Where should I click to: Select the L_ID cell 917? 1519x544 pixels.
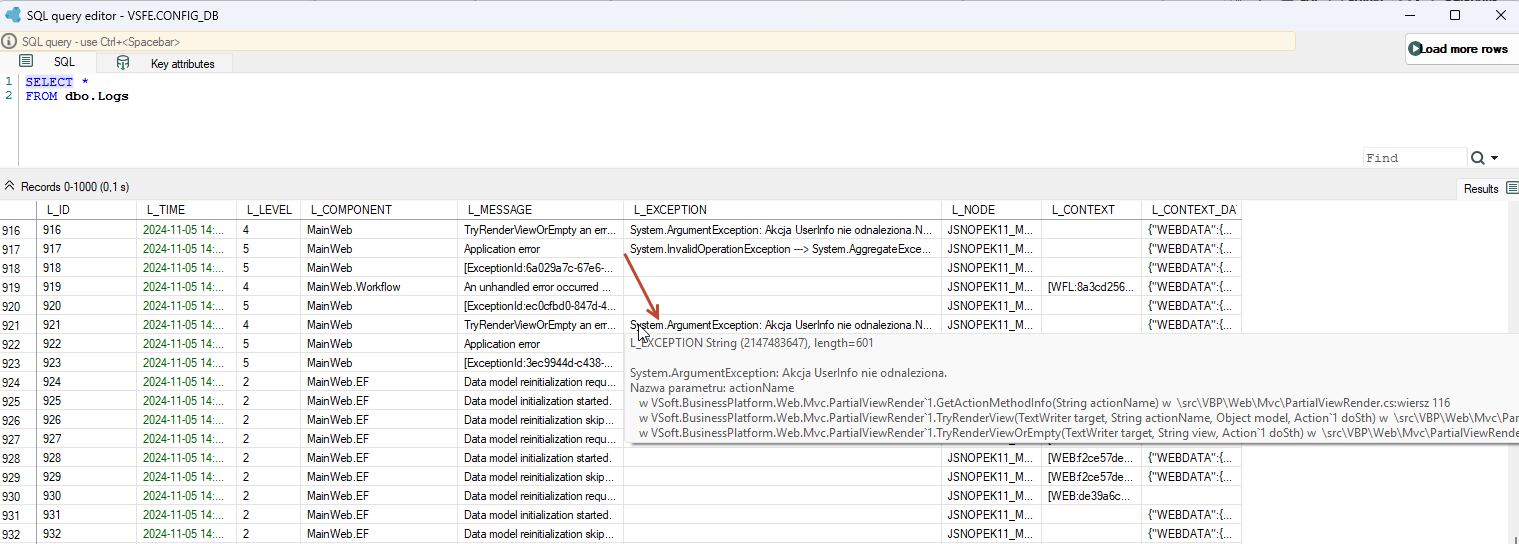tap(86, 249)
